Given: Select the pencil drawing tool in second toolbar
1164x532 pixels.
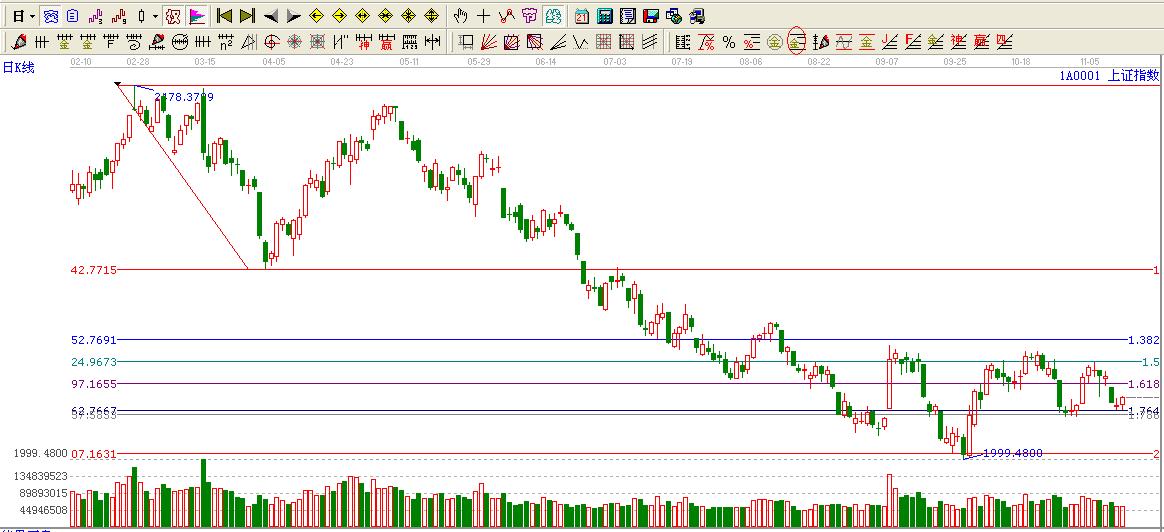Looking at the screenshot, I should click(18, 42).
